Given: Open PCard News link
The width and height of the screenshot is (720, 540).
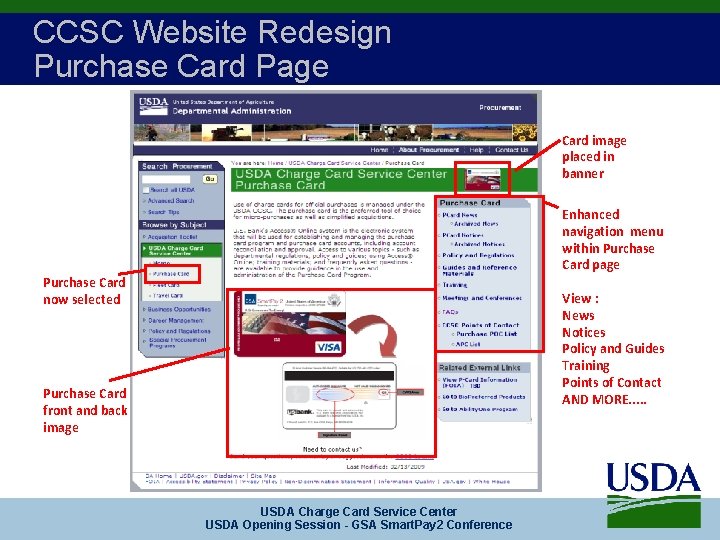Looking at the screenshot, I should tap(460, 215).
